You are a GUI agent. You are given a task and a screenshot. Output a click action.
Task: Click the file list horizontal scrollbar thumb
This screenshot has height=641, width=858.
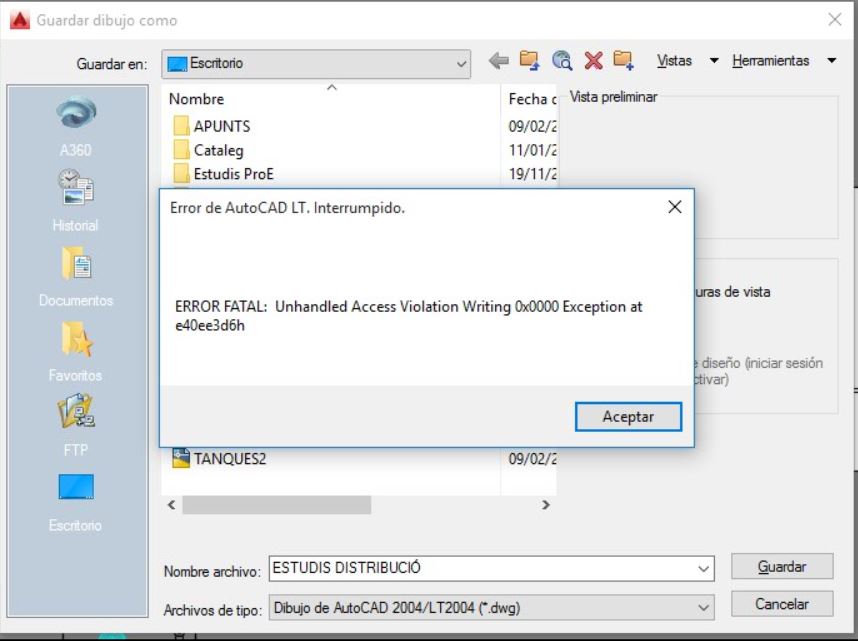[x=276, y=505]
